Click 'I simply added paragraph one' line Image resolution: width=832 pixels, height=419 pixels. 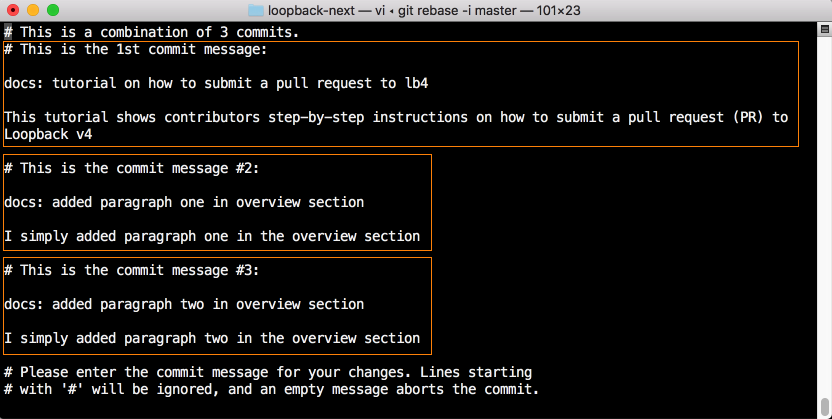[x=212, y=236]
